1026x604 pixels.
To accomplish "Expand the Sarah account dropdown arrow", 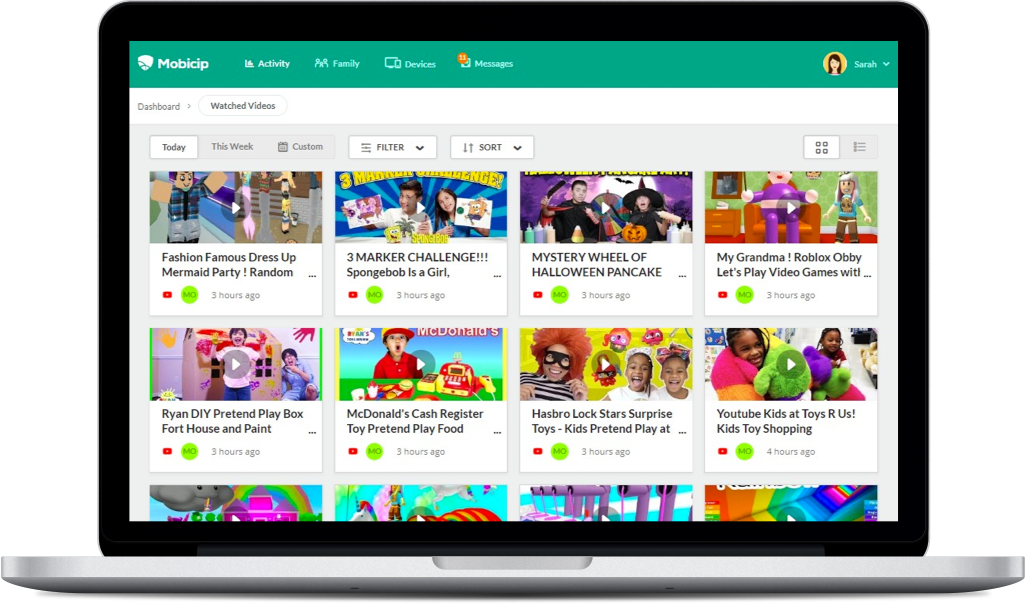I will pos(886,64).
